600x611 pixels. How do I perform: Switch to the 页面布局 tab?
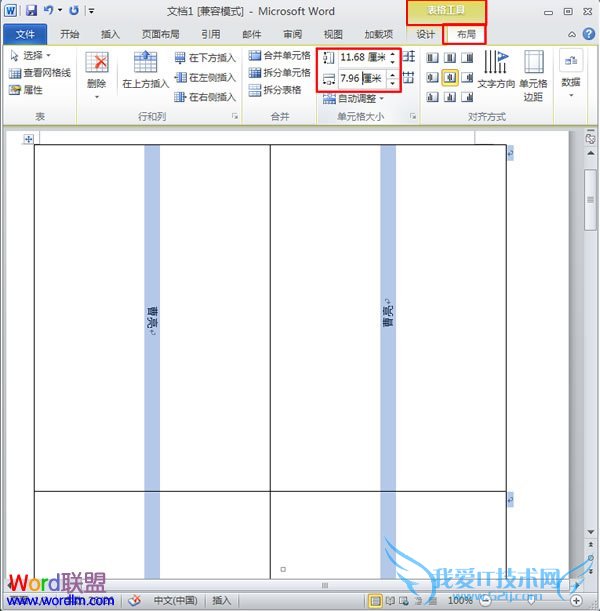coord(160,34)
